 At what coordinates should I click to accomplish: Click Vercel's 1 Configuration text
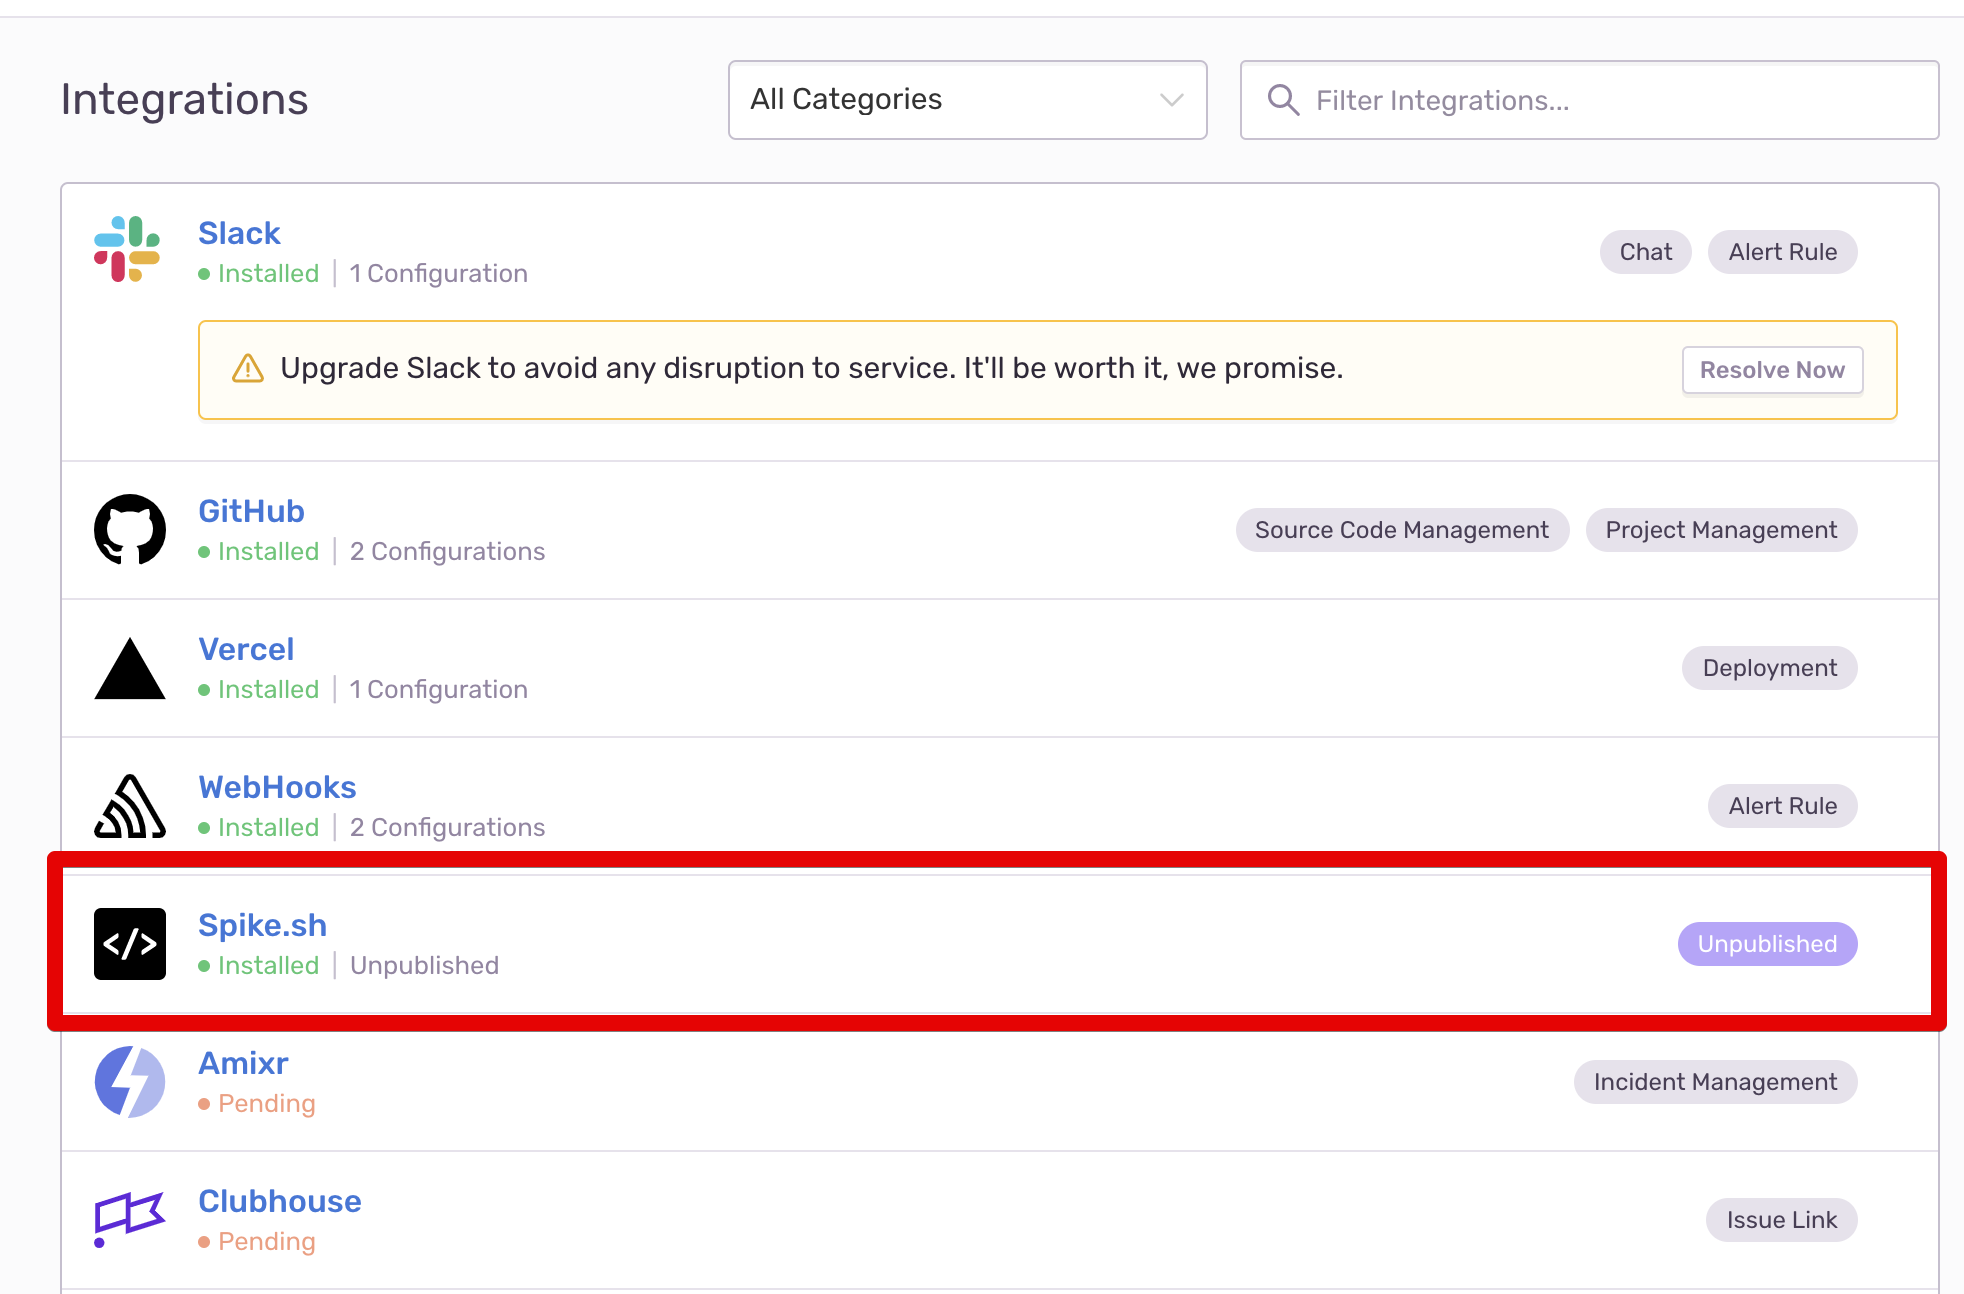pos(438,689)
